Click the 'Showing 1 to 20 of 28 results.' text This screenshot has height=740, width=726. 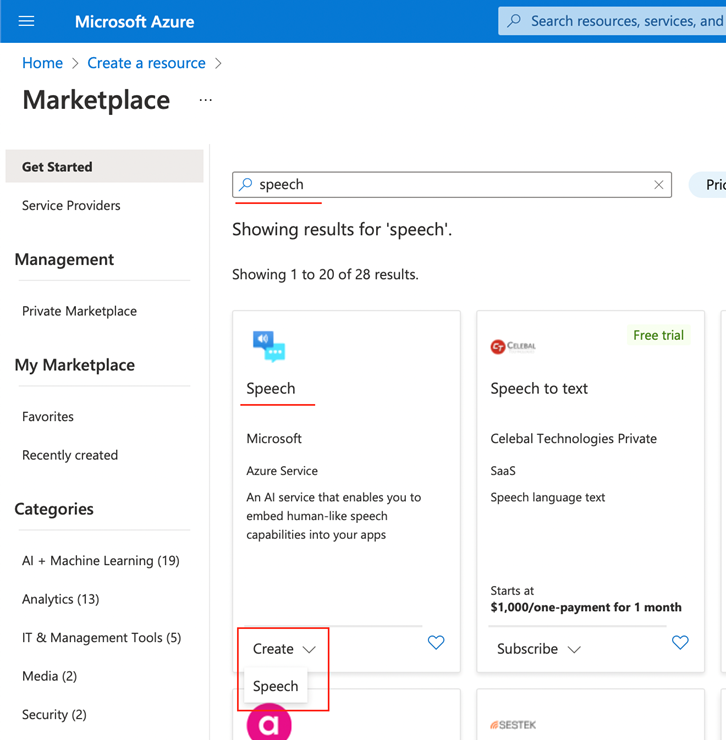pyautogui.click(x=325, y=274)
